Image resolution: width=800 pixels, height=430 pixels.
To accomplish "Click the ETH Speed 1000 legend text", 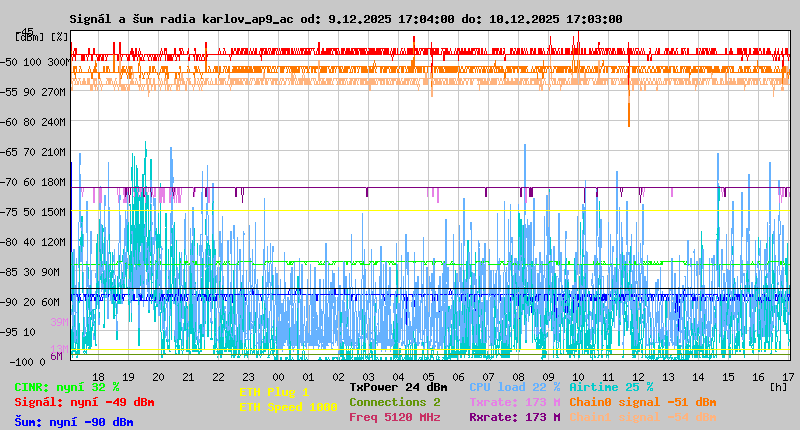I will tap(288, 407).
